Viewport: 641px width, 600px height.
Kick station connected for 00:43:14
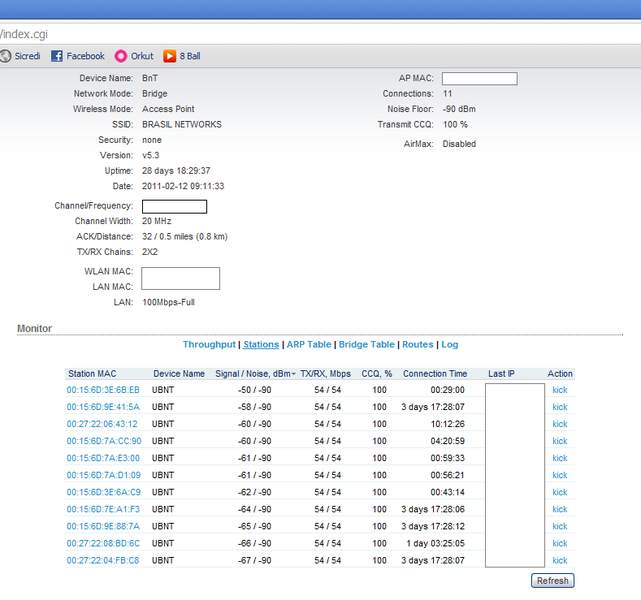560,492
